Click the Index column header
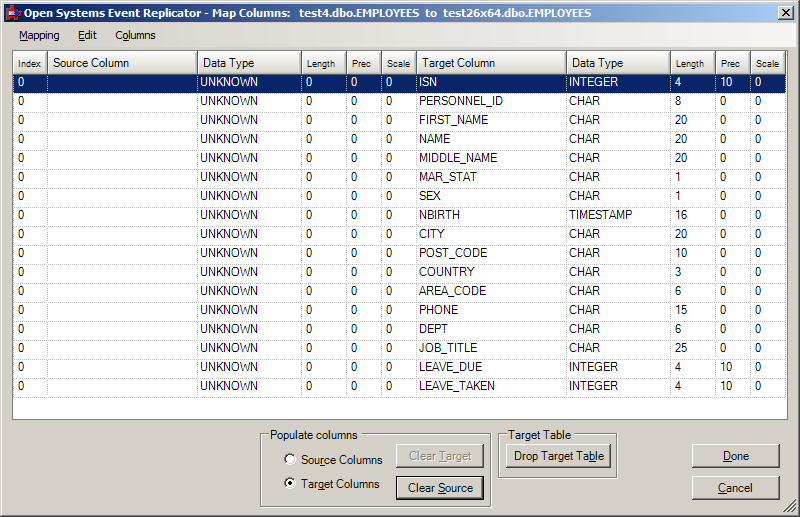 [30, 63]
